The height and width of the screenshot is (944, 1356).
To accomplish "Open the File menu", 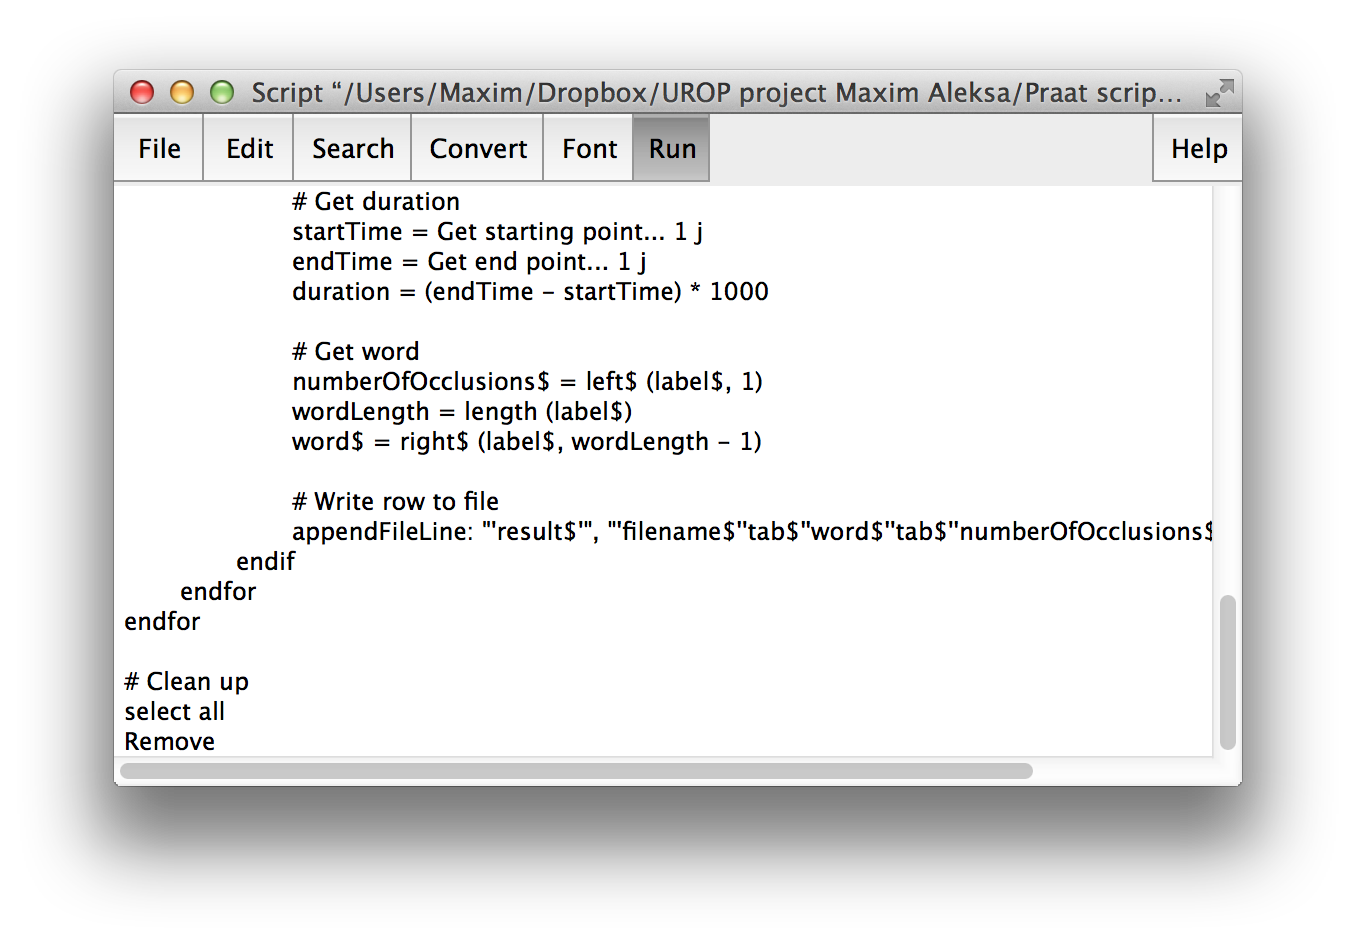I will [159, 149].
